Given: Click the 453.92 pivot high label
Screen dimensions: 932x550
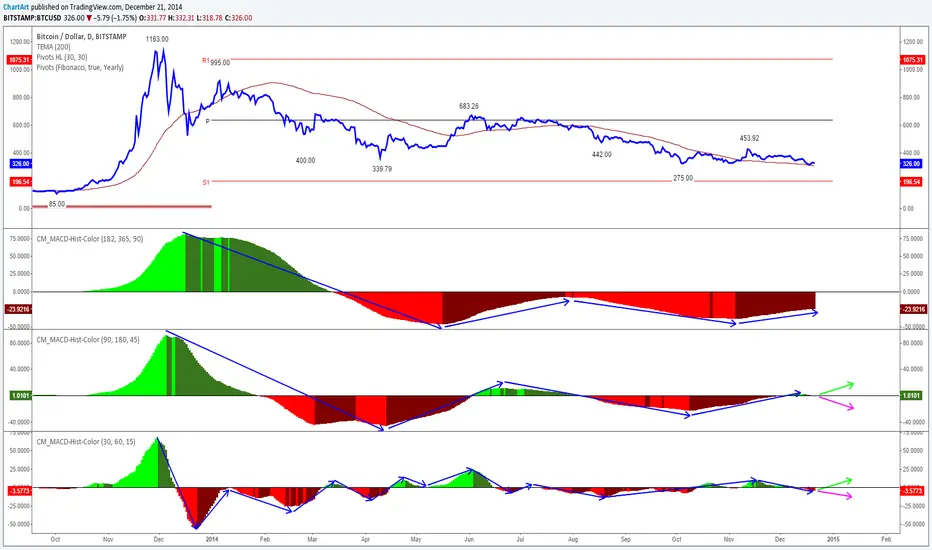Looking at the screenshot, I should [750, 138].
